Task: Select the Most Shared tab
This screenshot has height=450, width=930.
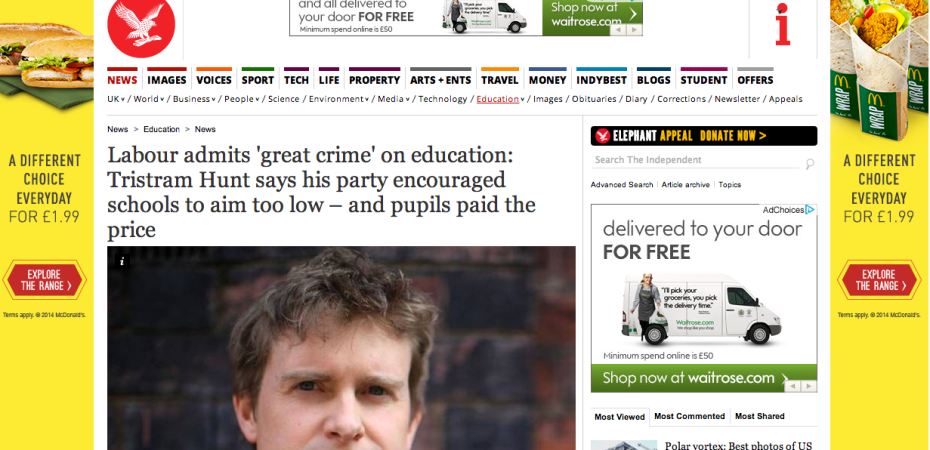Action: coord(760,416)
